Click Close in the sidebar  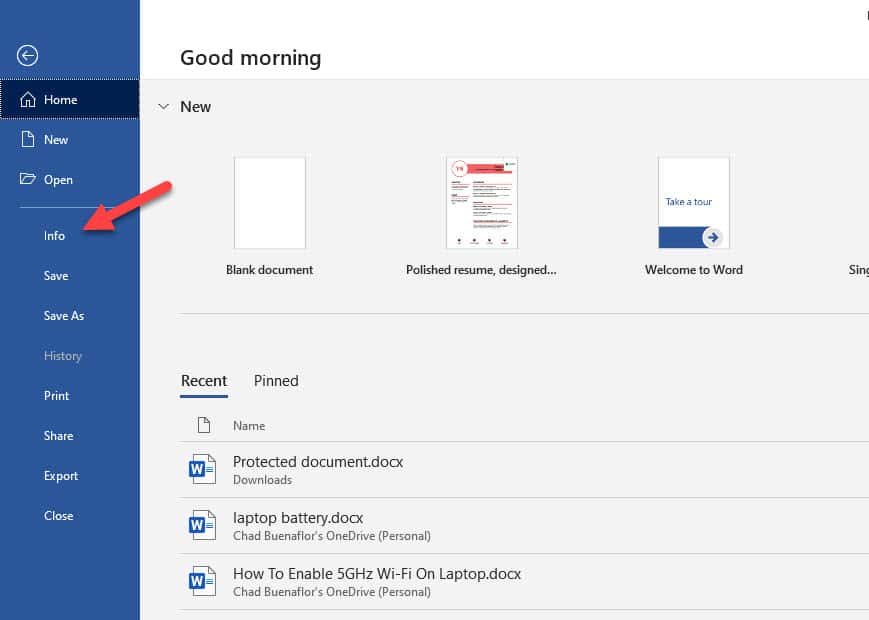click(59, 515)
